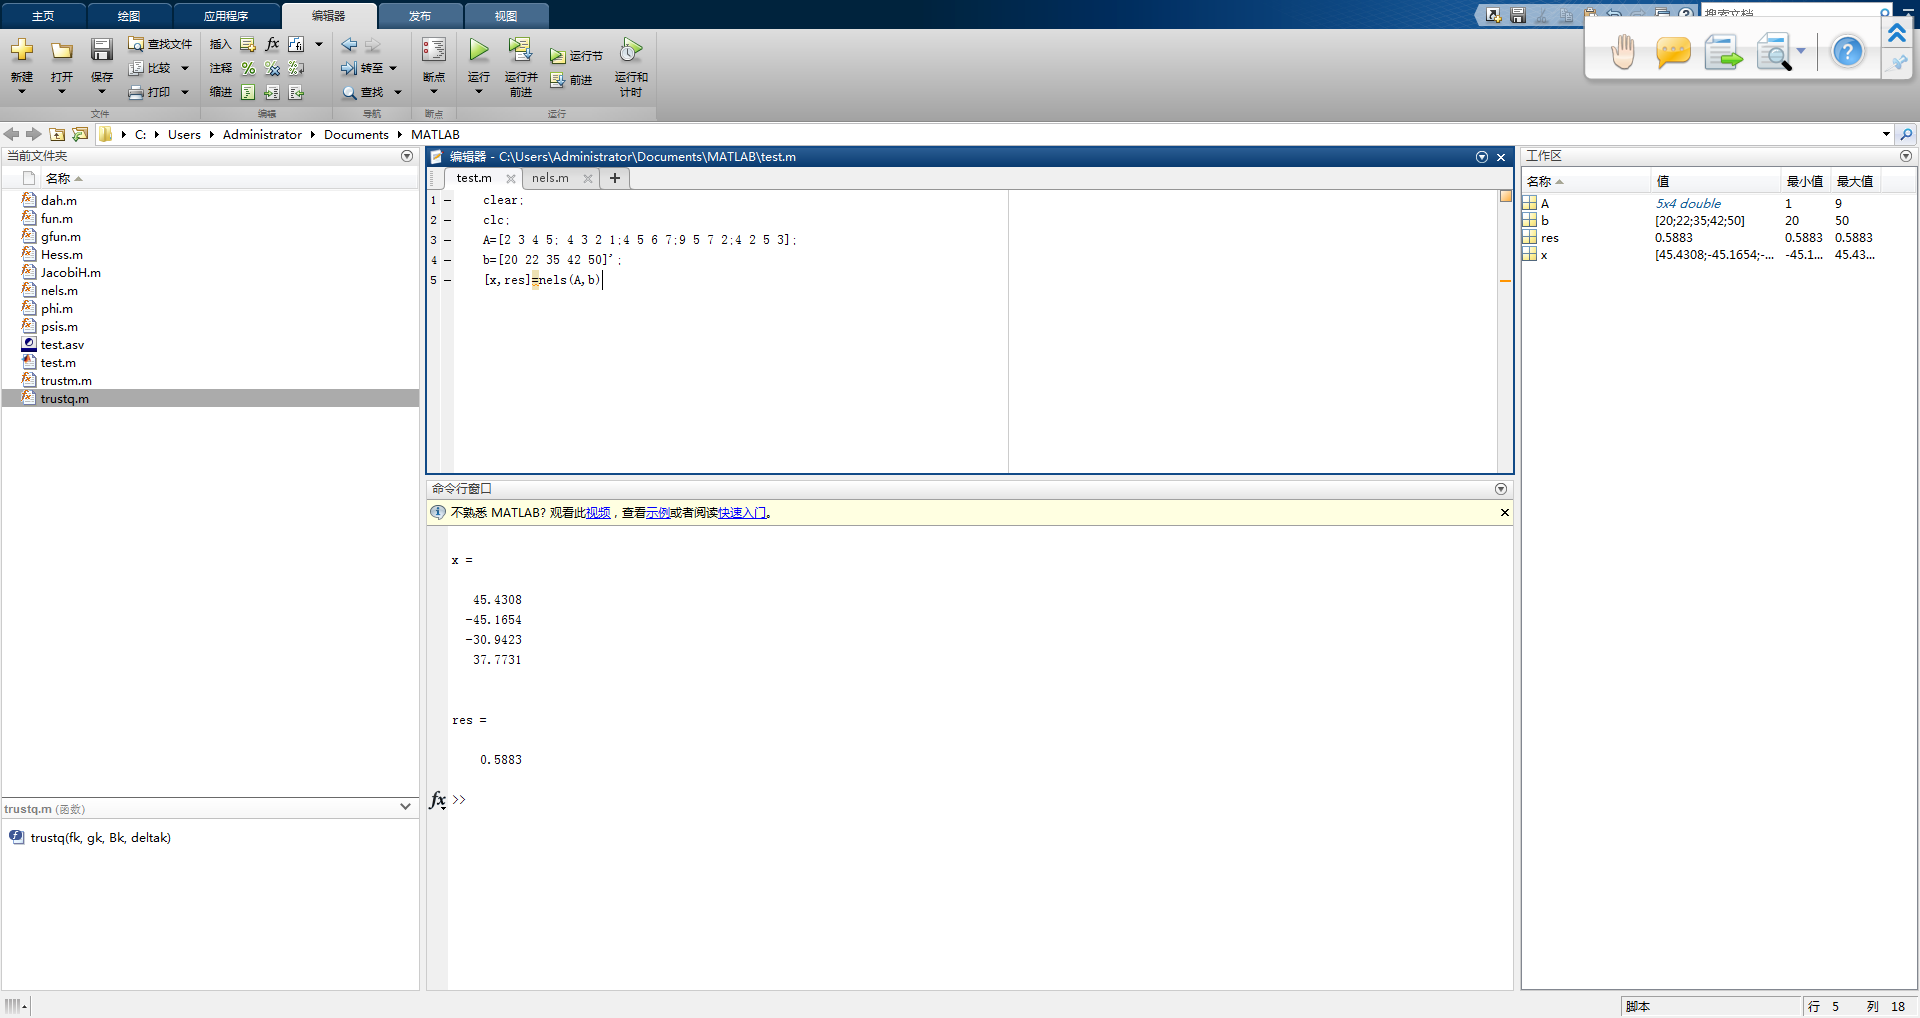Close the yellow MATLAB tips banner
Image resolution: width=1920 pixels, height=1018 pixels.
[x=1505, y=512]
